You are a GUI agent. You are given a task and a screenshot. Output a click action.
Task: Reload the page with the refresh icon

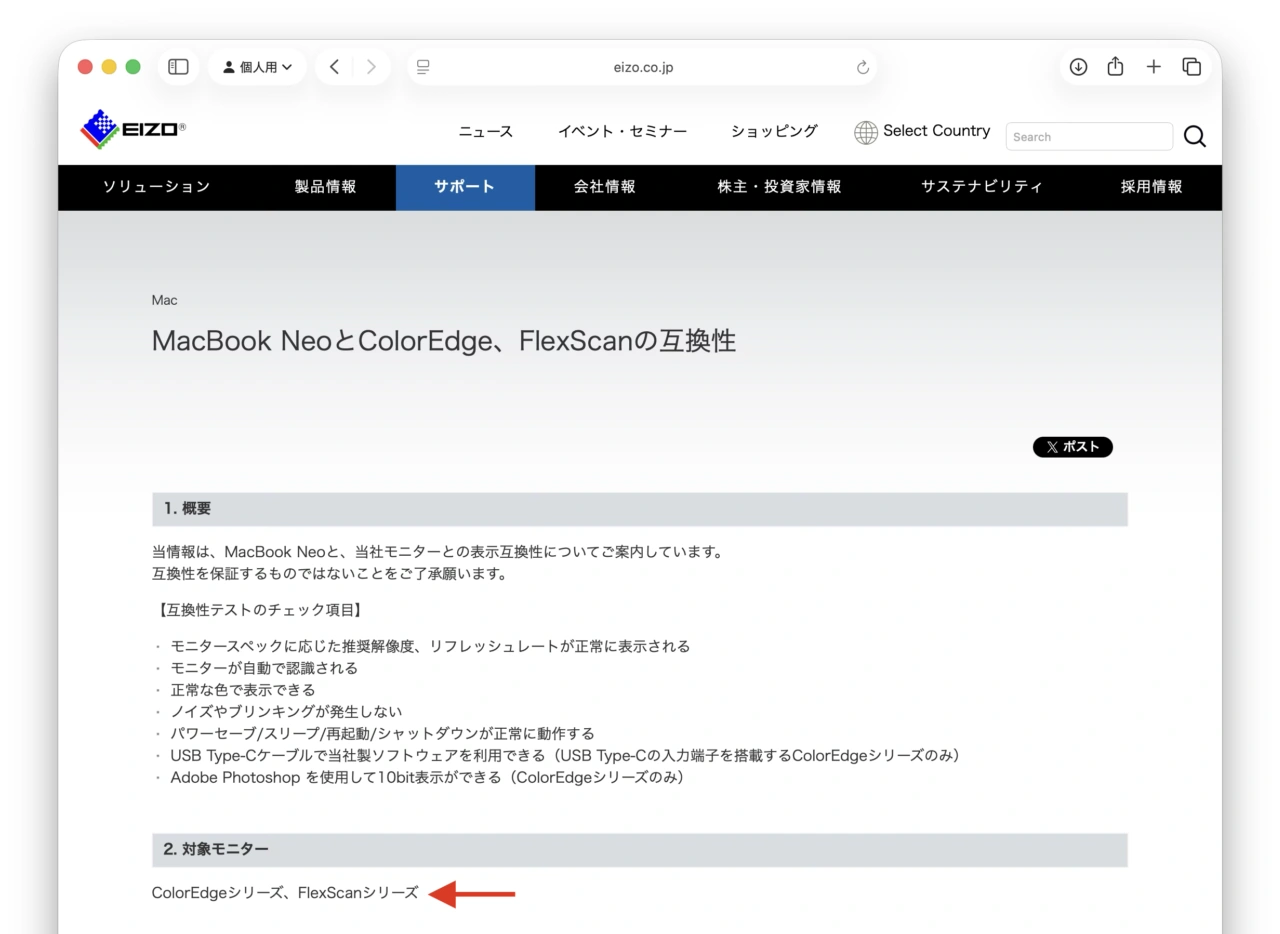point(863,67)
